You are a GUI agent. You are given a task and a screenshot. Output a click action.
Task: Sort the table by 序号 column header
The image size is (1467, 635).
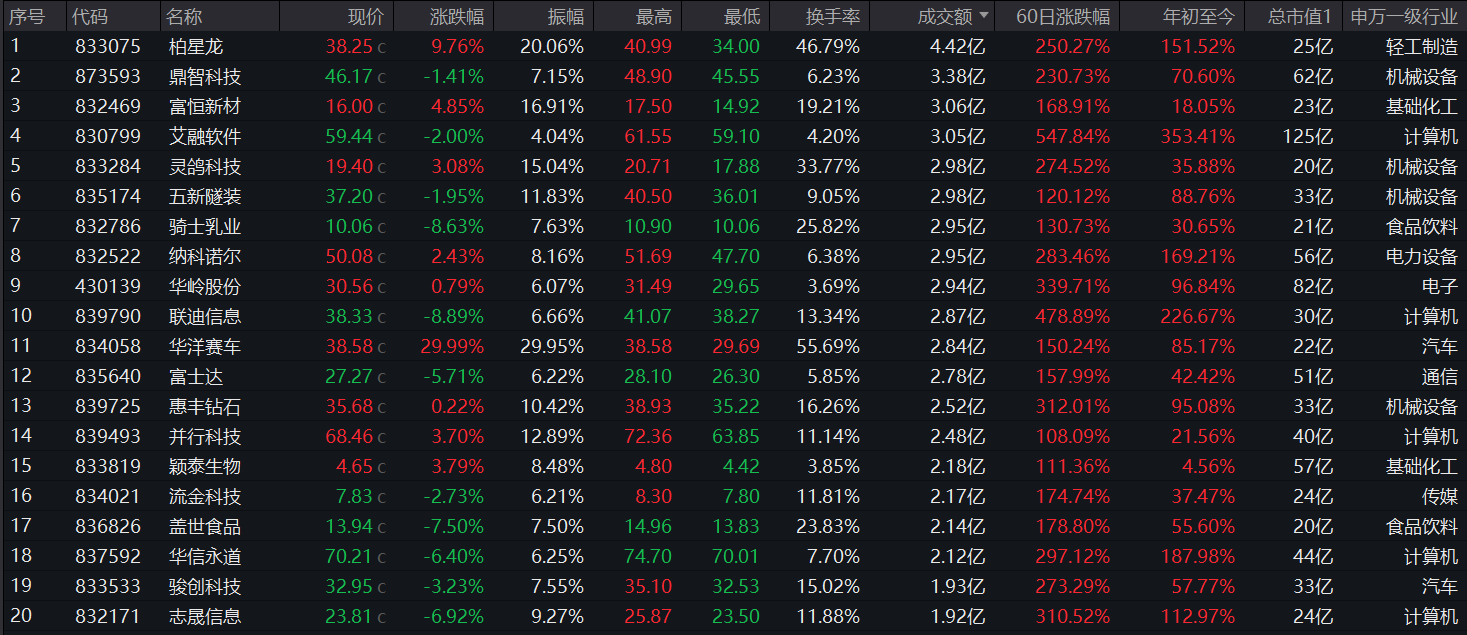point(27,16)
